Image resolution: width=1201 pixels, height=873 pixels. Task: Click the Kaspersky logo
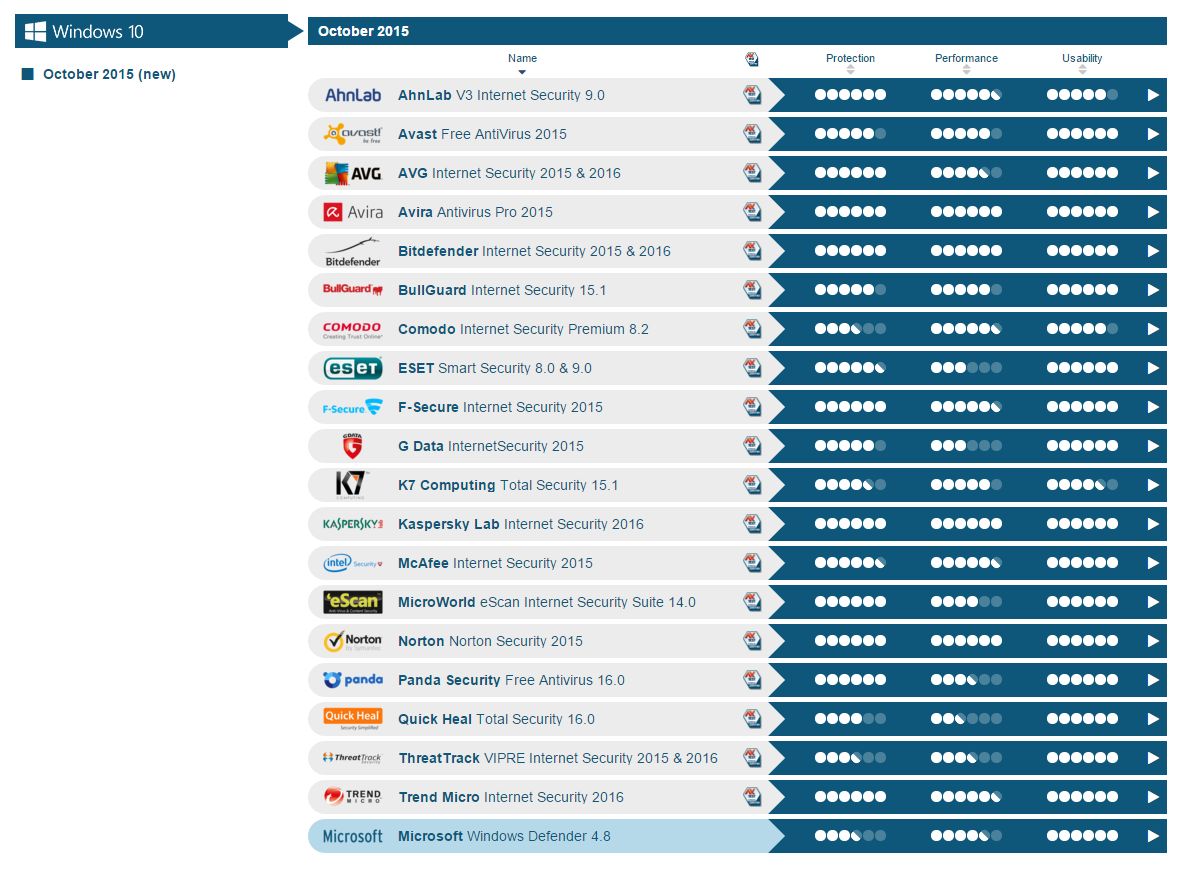click(x=353, y=524)
